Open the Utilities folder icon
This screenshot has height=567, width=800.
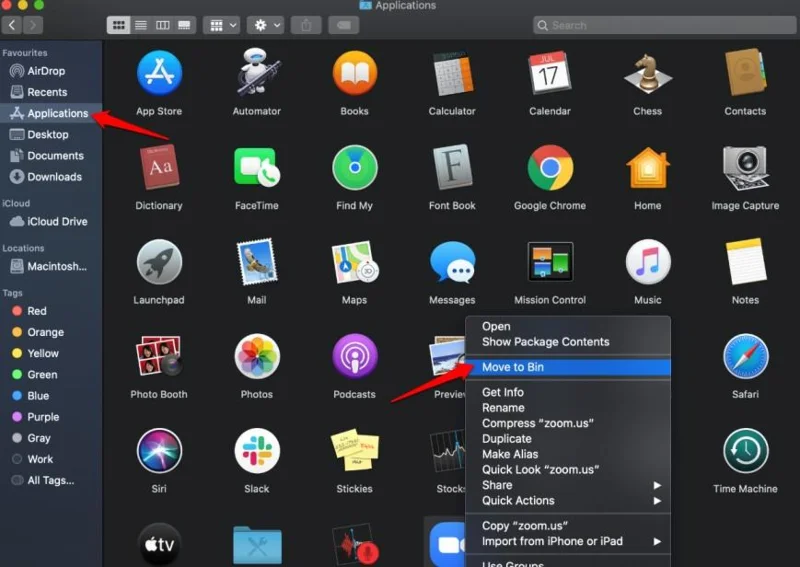click(x=257, y=545)
